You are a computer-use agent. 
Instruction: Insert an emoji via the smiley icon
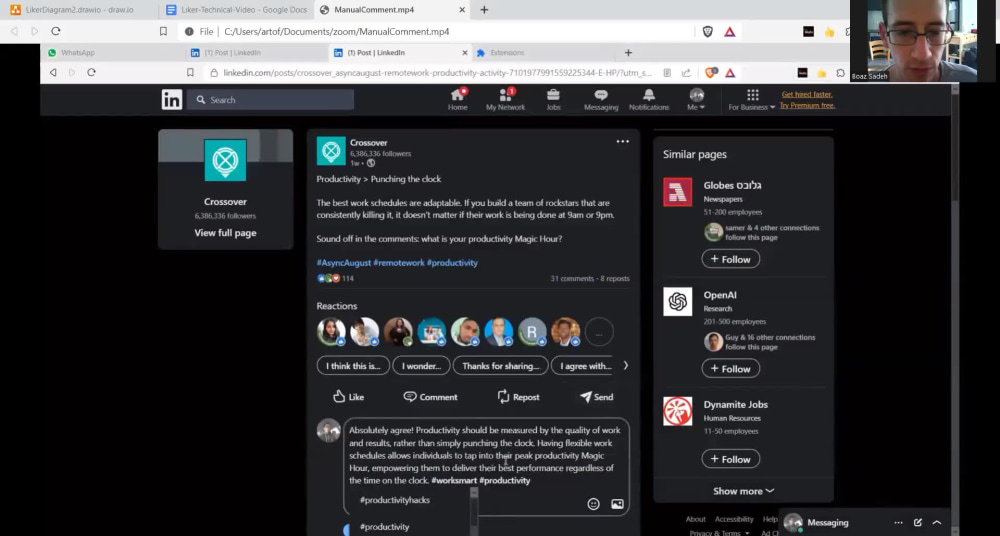pos(593,504)
